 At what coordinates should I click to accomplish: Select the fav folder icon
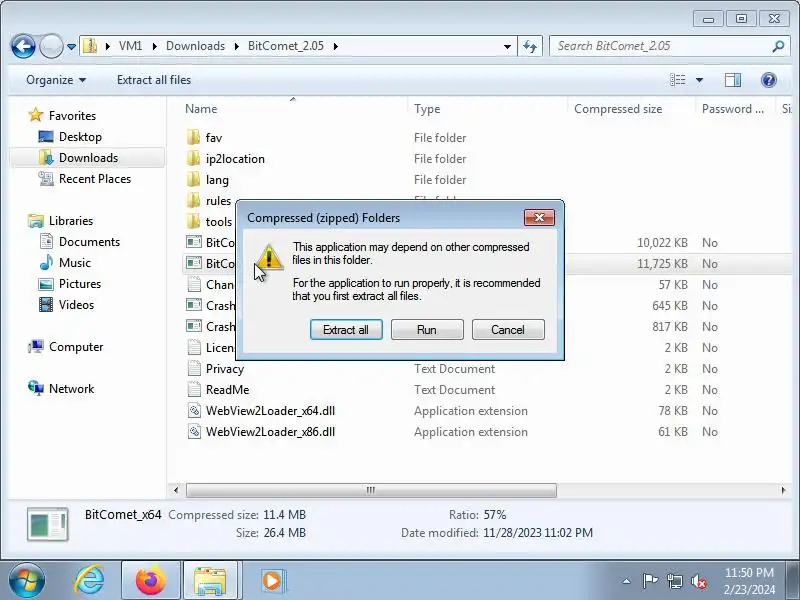tap(194, 137)
